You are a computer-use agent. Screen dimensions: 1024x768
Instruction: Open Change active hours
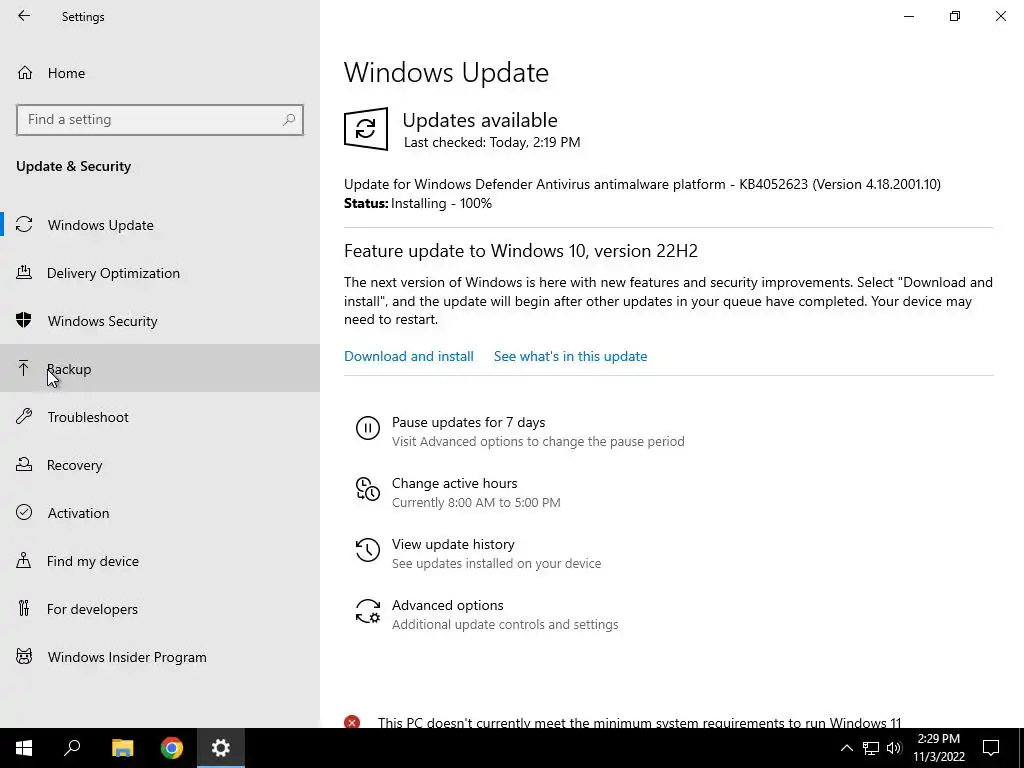click(455, 483)
